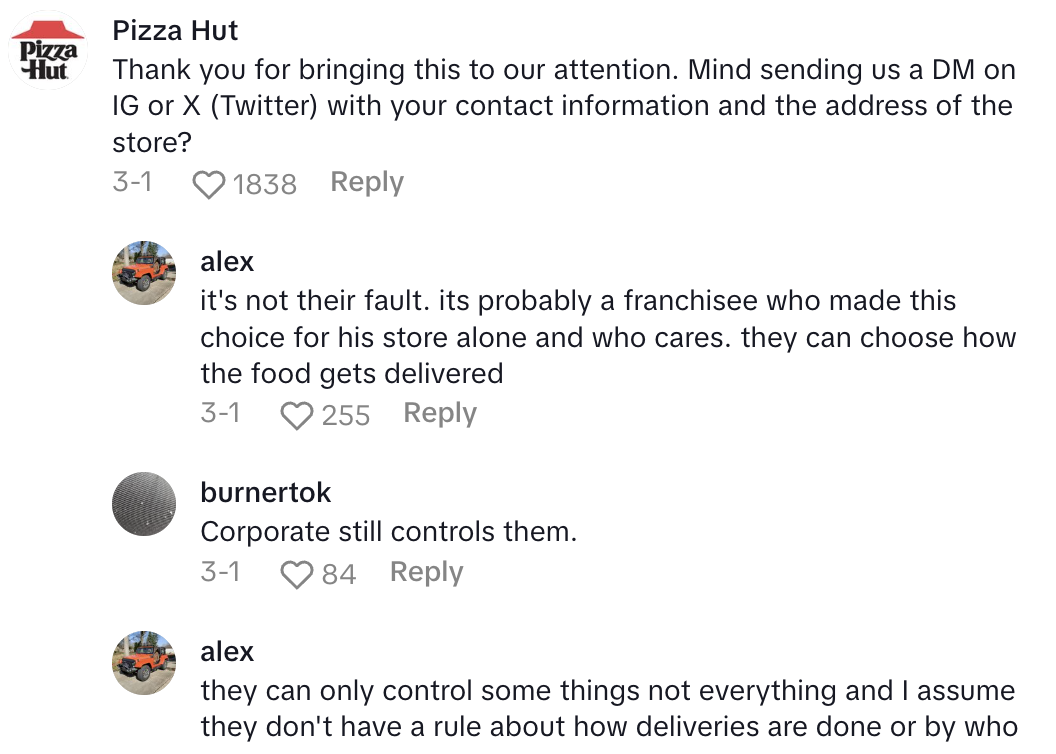The image size is (1056, 754).
Task: Like the Pizza Hut comment with the heart icon
Action: pyautogui.click(x=208, y=184)
